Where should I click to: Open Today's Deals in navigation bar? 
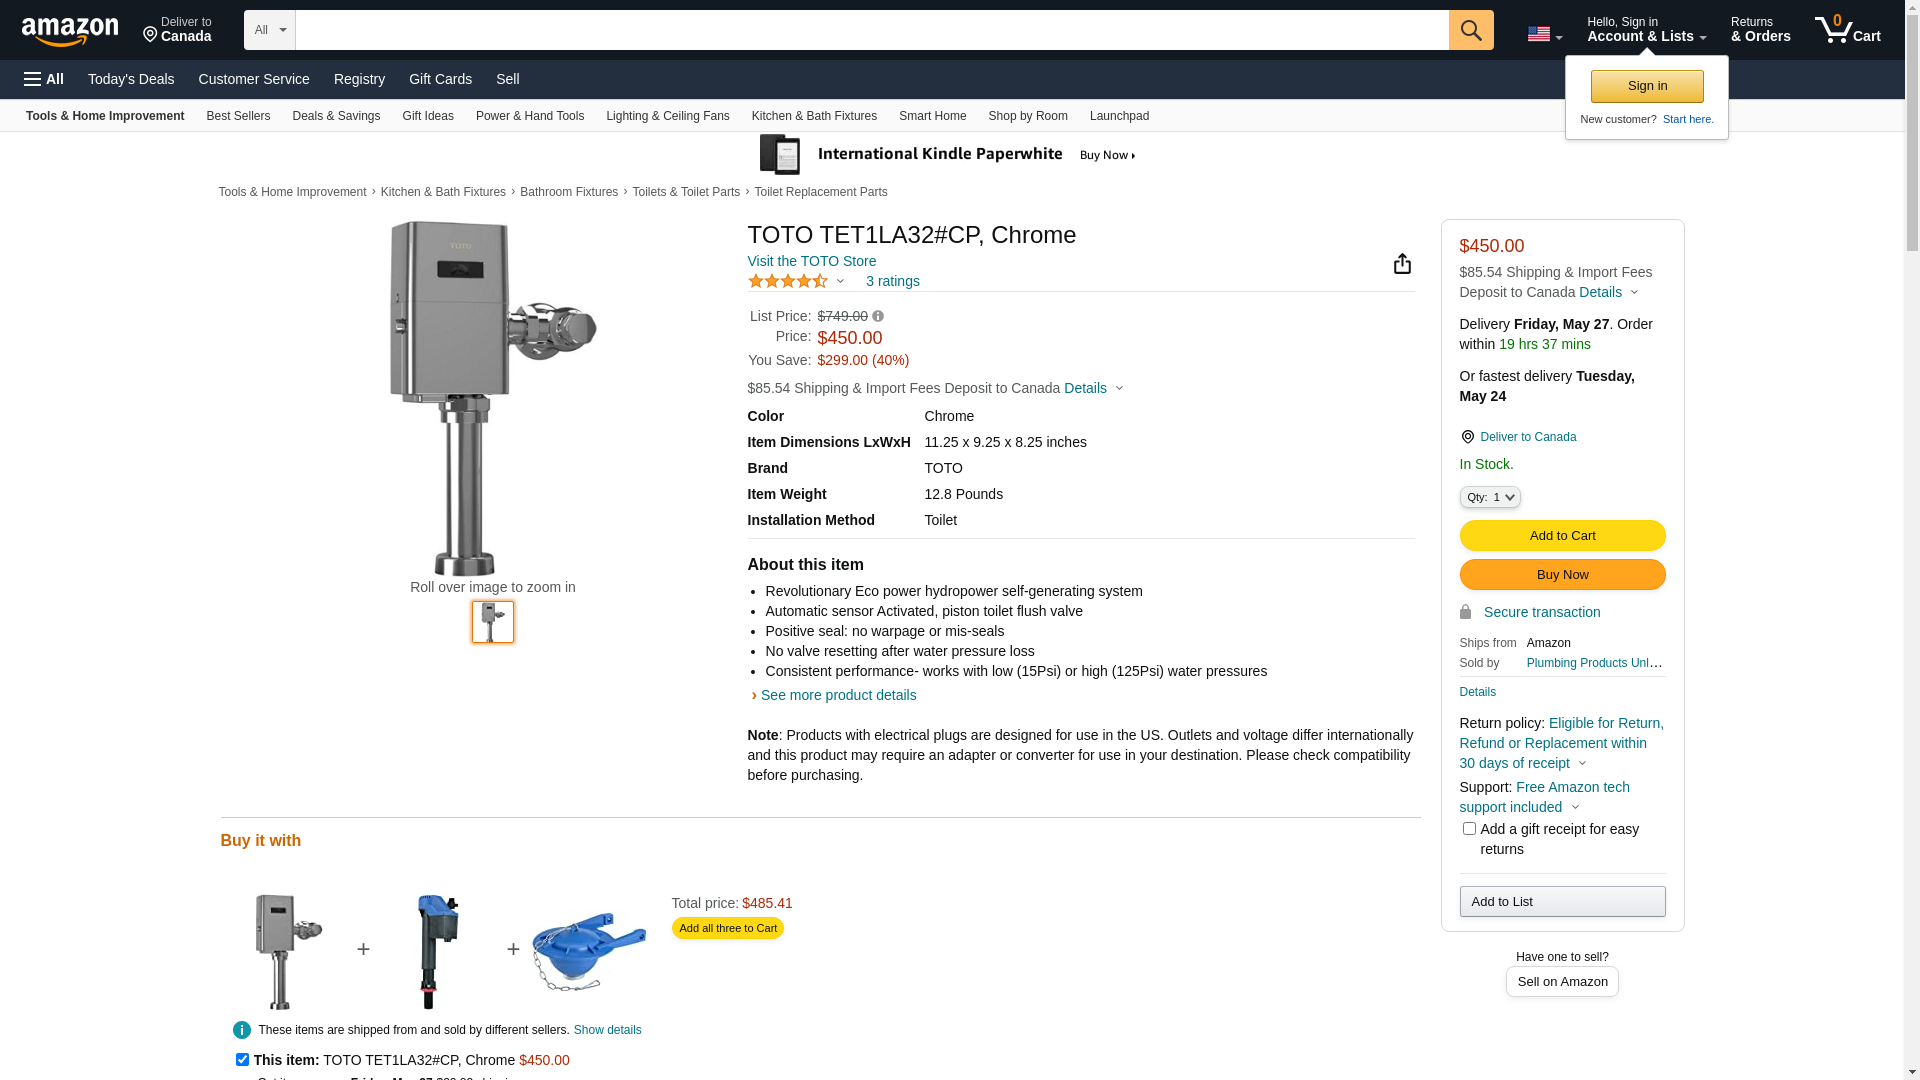pyautogui.click(x=131, y=79)
